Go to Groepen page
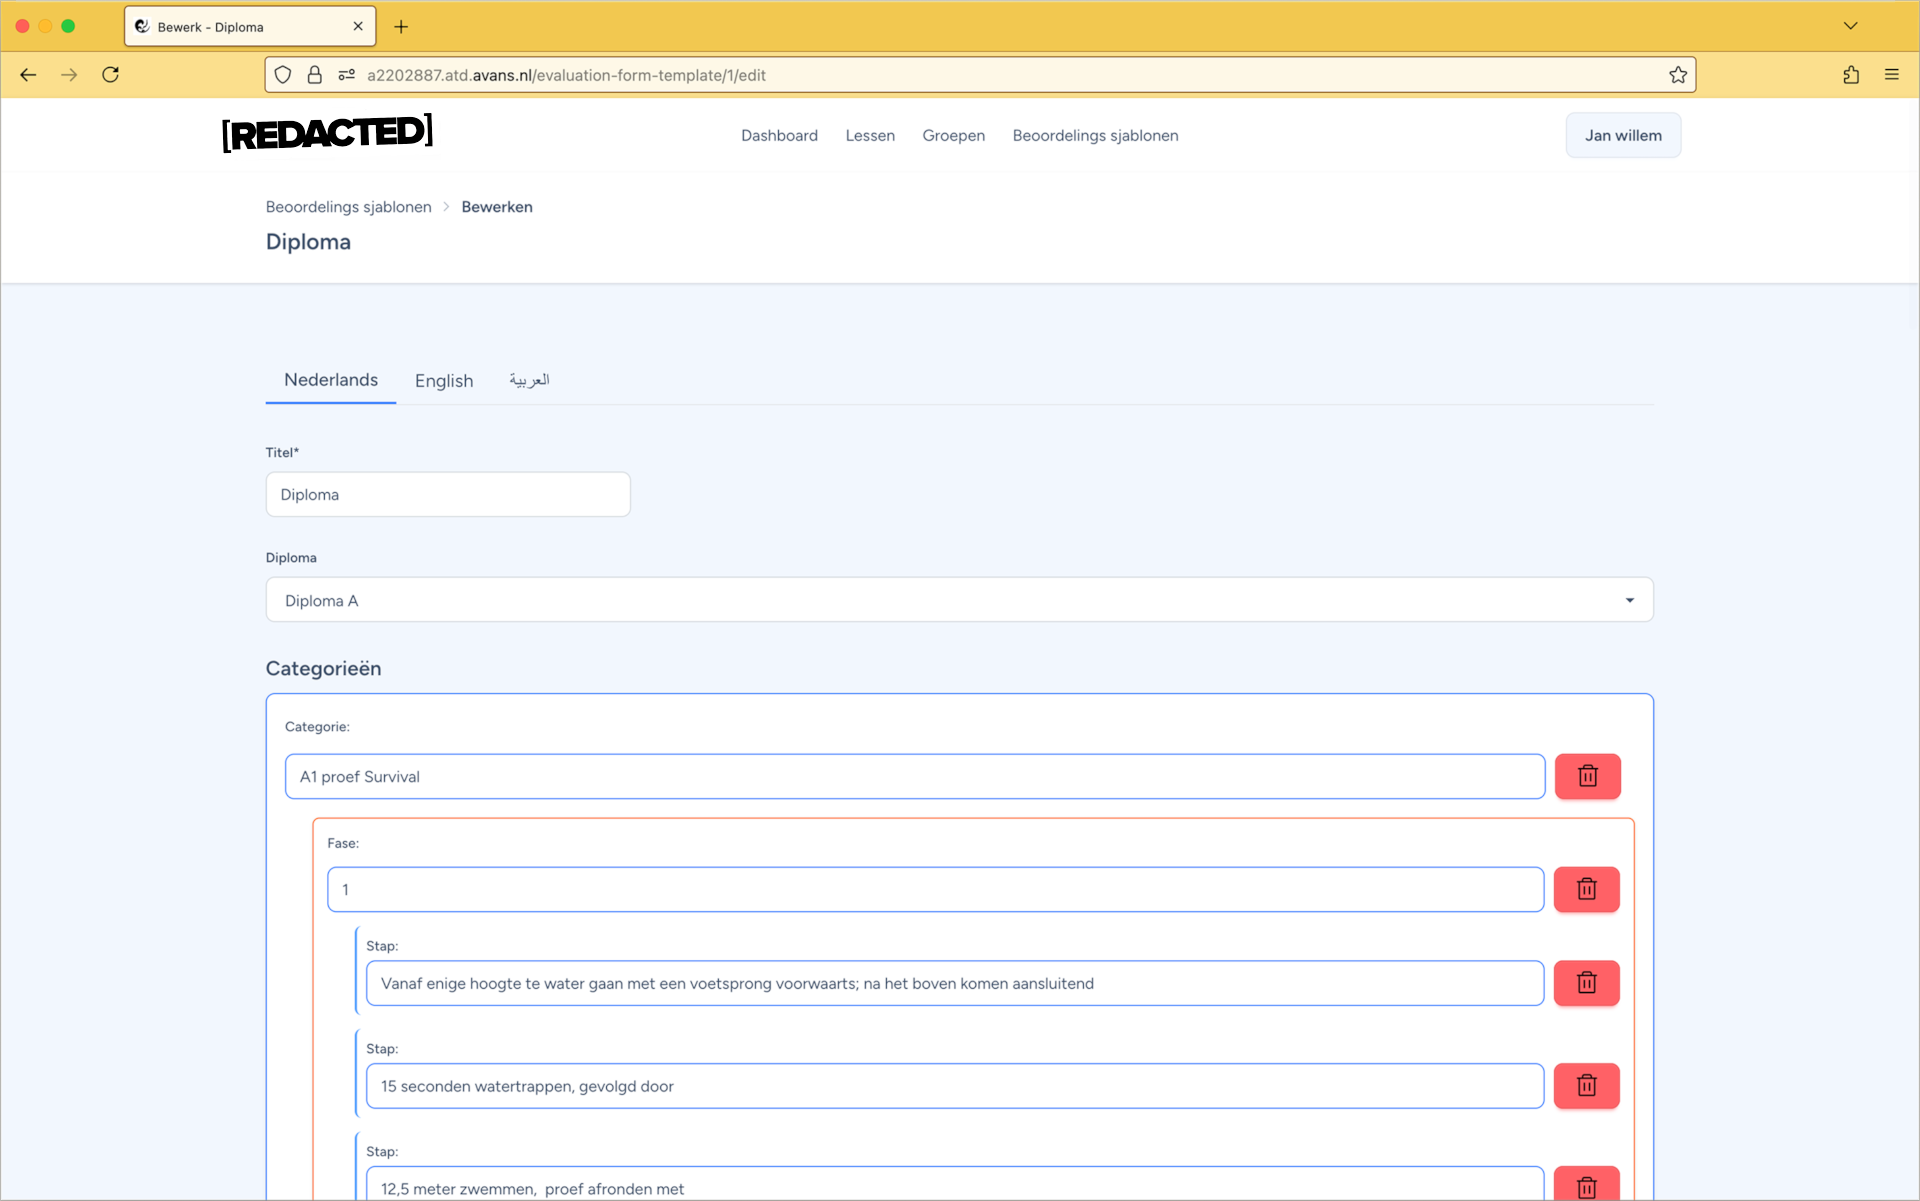 [x=953, y=136]
